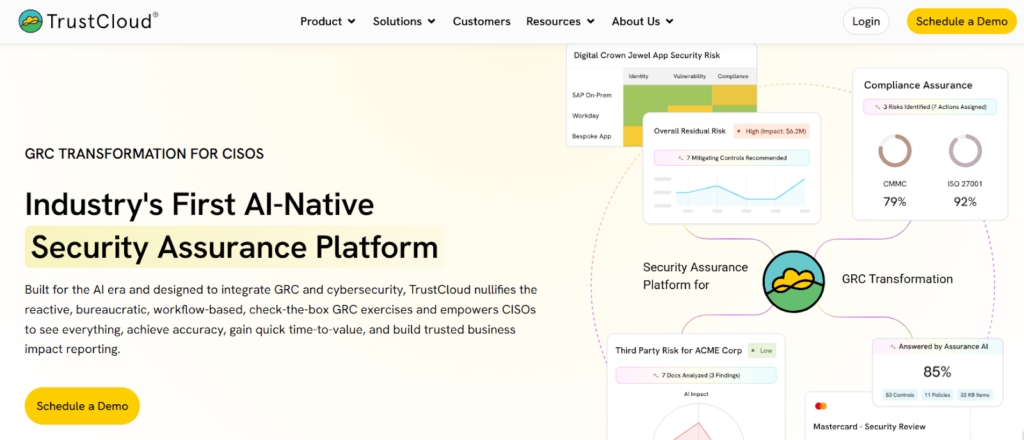Image resolution: width=1024 pixels, height=440 pixels.
Task: Click the ISO 27001 92% donut chart
Action: click(x=965, y=151)
